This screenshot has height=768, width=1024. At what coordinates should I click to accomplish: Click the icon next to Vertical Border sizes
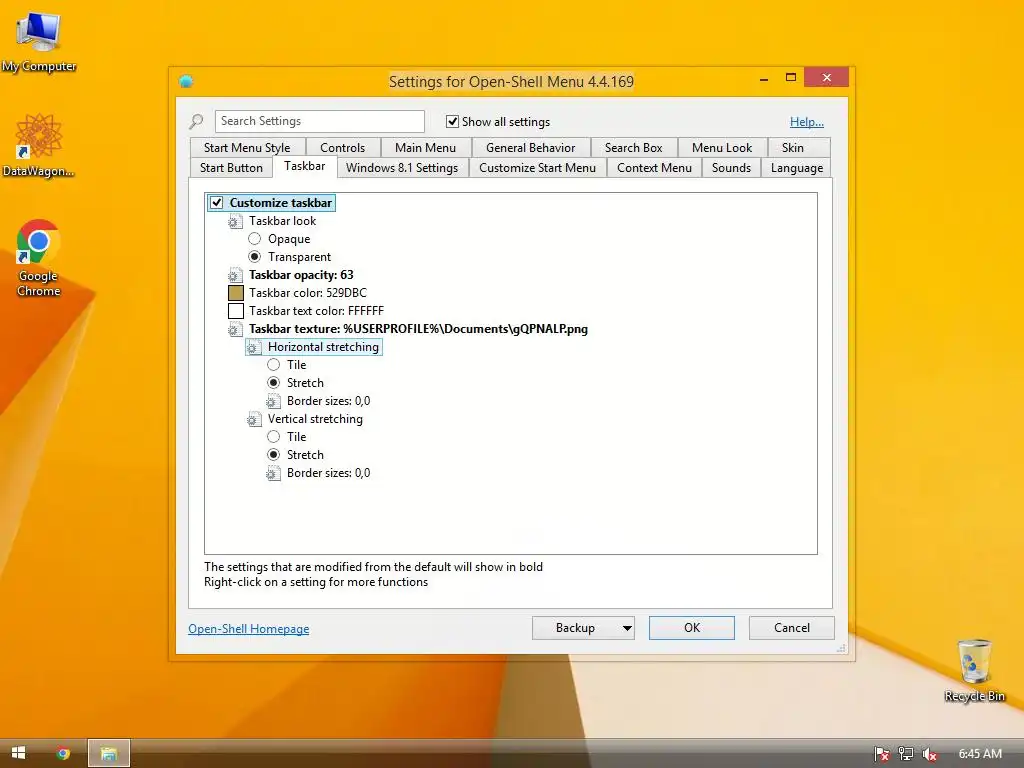(273, 473)
